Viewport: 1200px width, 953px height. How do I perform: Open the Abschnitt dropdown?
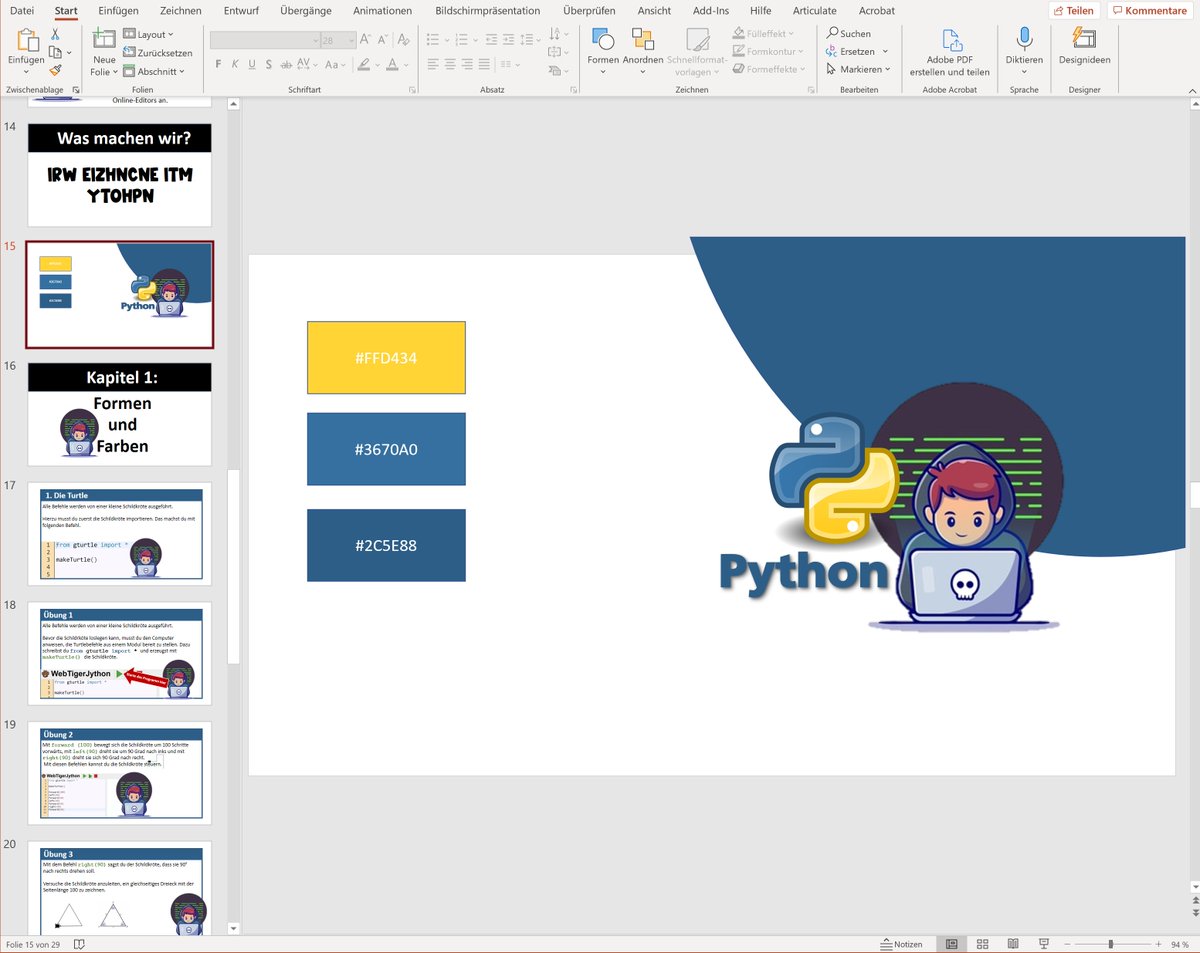154,72
